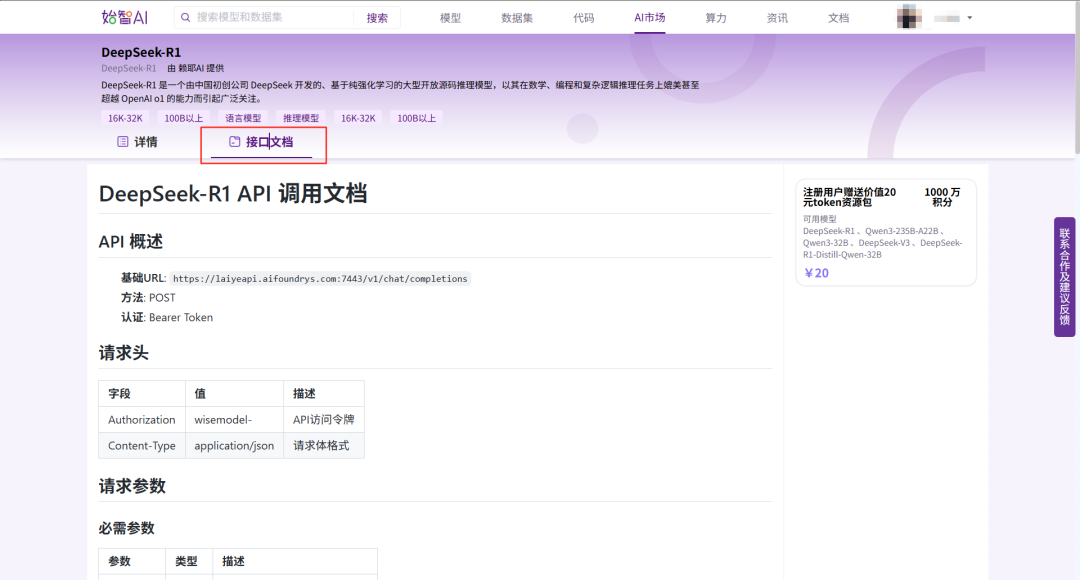Focus the model and dataset search field
This screenshot has width=1080, height=580.
coord(273,17)
